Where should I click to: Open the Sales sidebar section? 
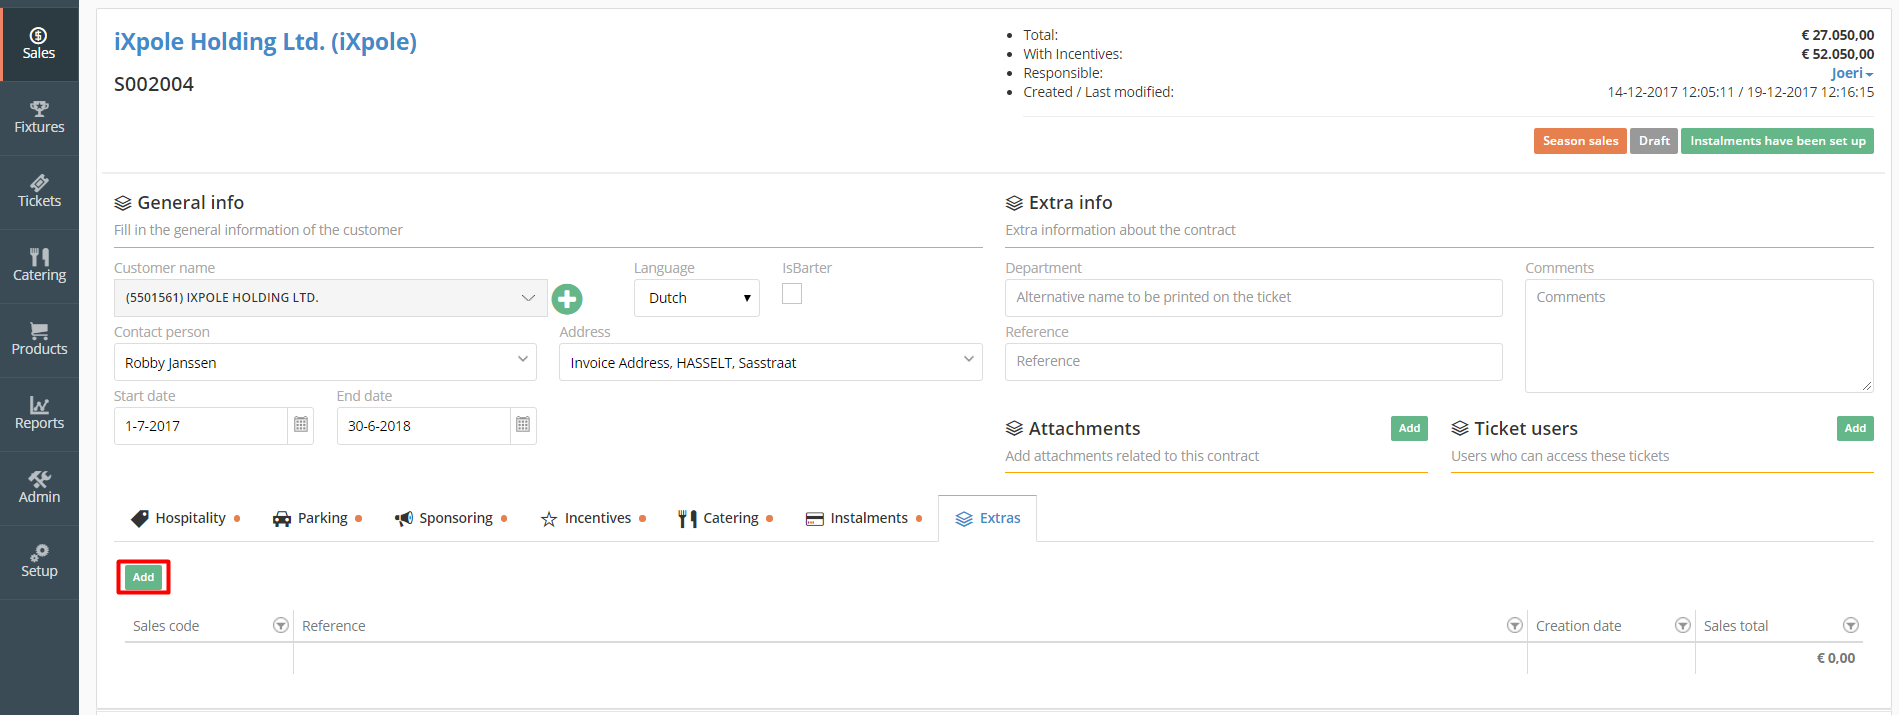point(39,44)
